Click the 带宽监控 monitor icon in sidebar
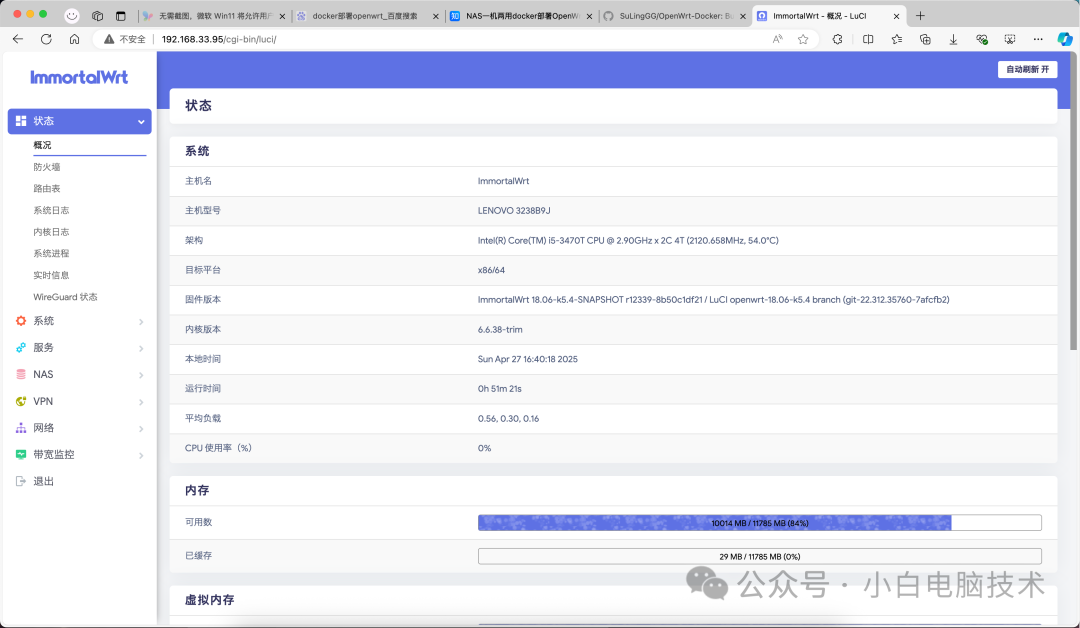Viewport: 1080px width, 628px height. pos(21,454)
